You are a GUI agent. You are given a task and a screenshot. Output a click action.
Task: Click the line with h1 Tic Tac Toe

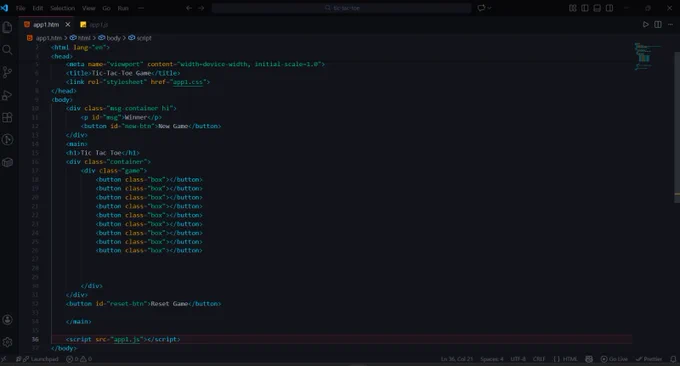point(102,153)
